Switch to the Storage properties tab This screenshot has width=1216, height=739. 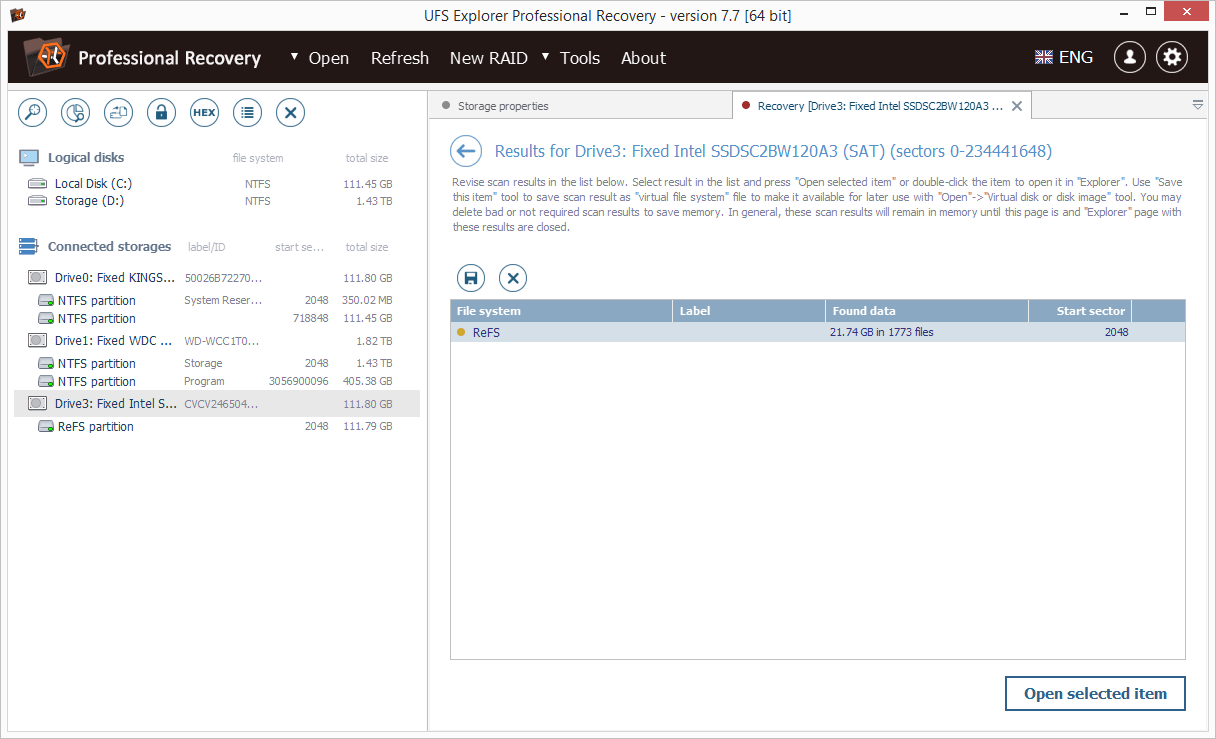pyautogui.click(x=503, y=106)
